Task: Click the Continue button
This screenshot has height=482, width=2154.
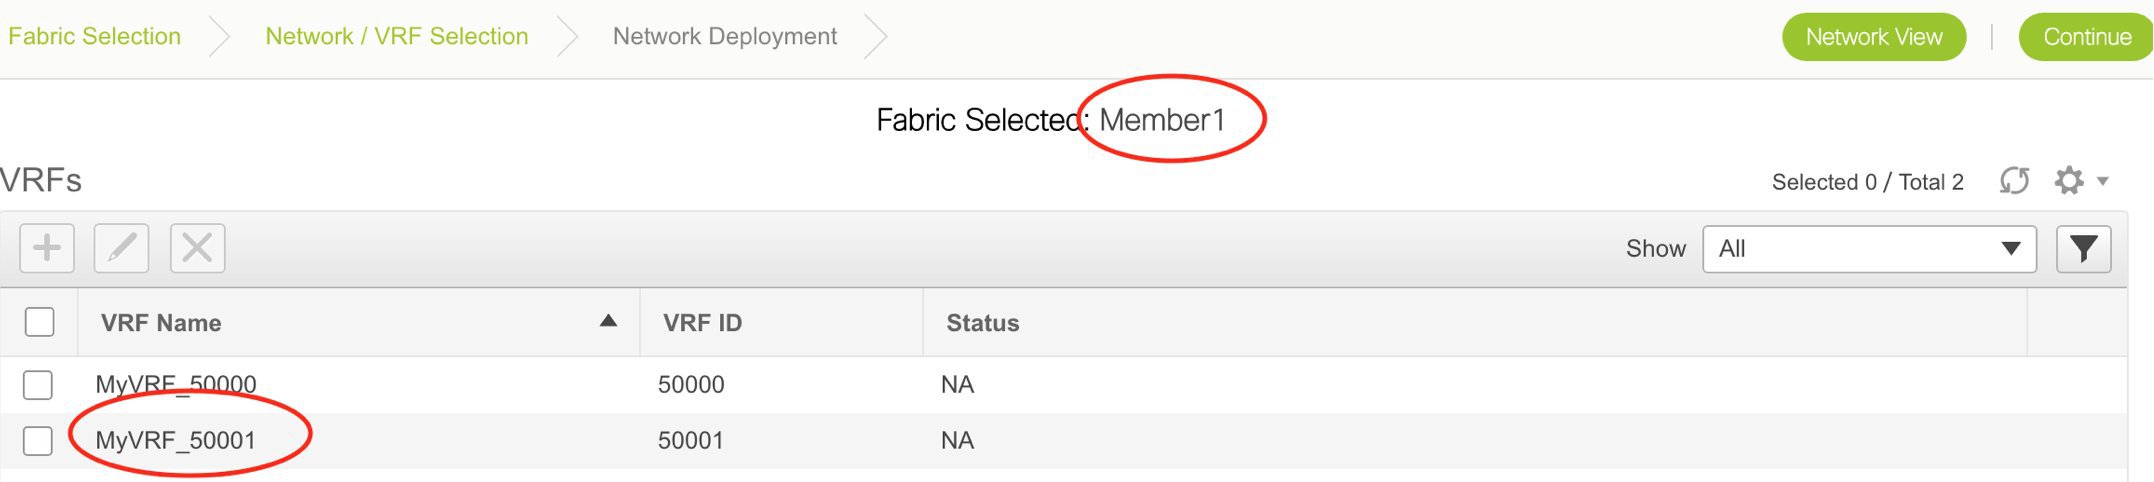Action: pos(2086,37)
